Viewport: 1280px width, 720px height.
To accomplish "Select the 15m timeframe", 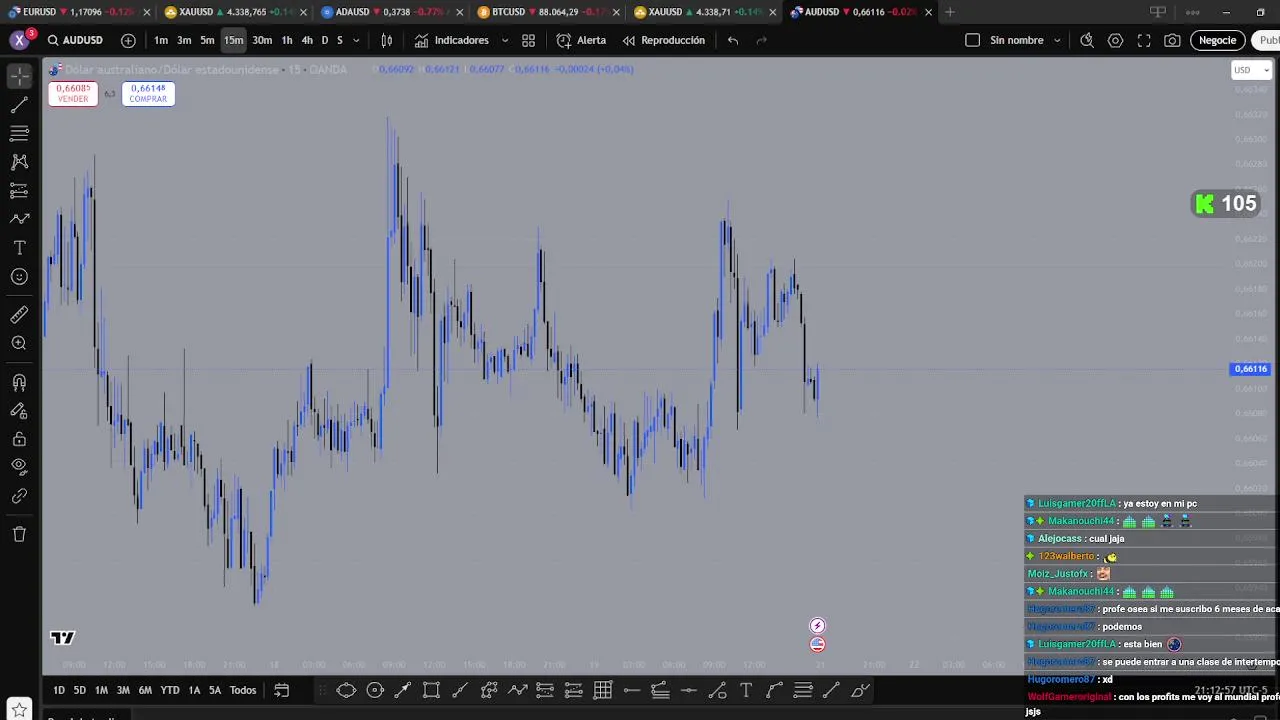I will (x=233, y=40).
